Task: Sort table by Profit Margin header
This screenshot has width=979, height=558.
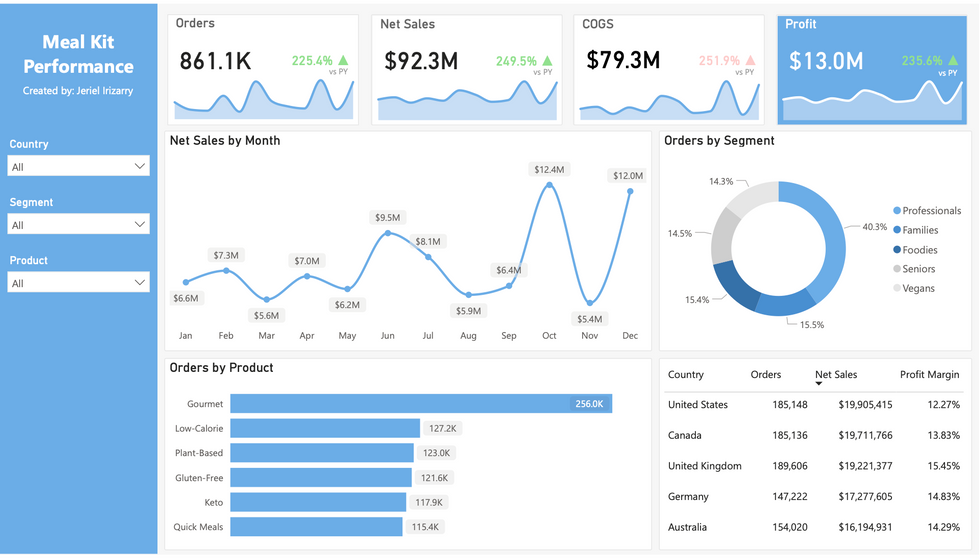Action: (x=929, y=374)
